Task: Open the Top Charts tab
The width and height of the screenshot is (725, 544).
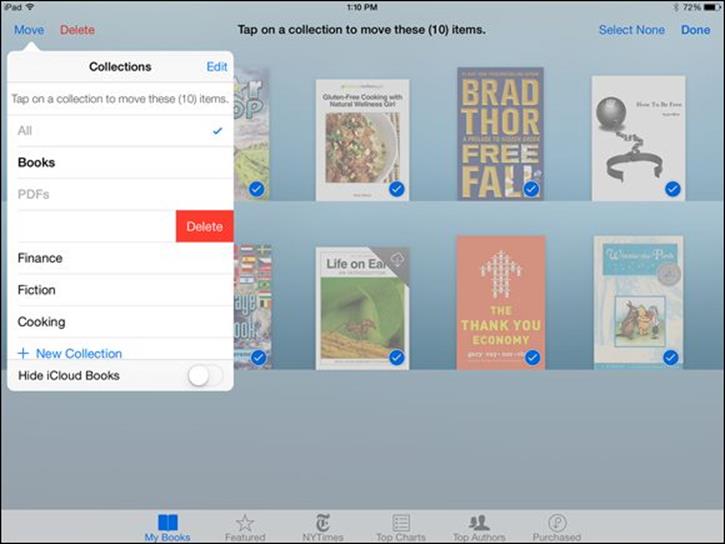Action: pos(401,528)
